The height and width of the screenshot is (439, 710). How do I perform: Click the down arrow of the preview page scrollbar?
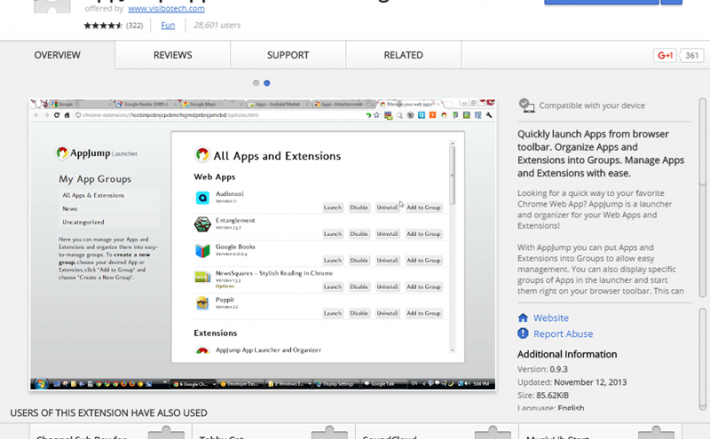(452, 350)
